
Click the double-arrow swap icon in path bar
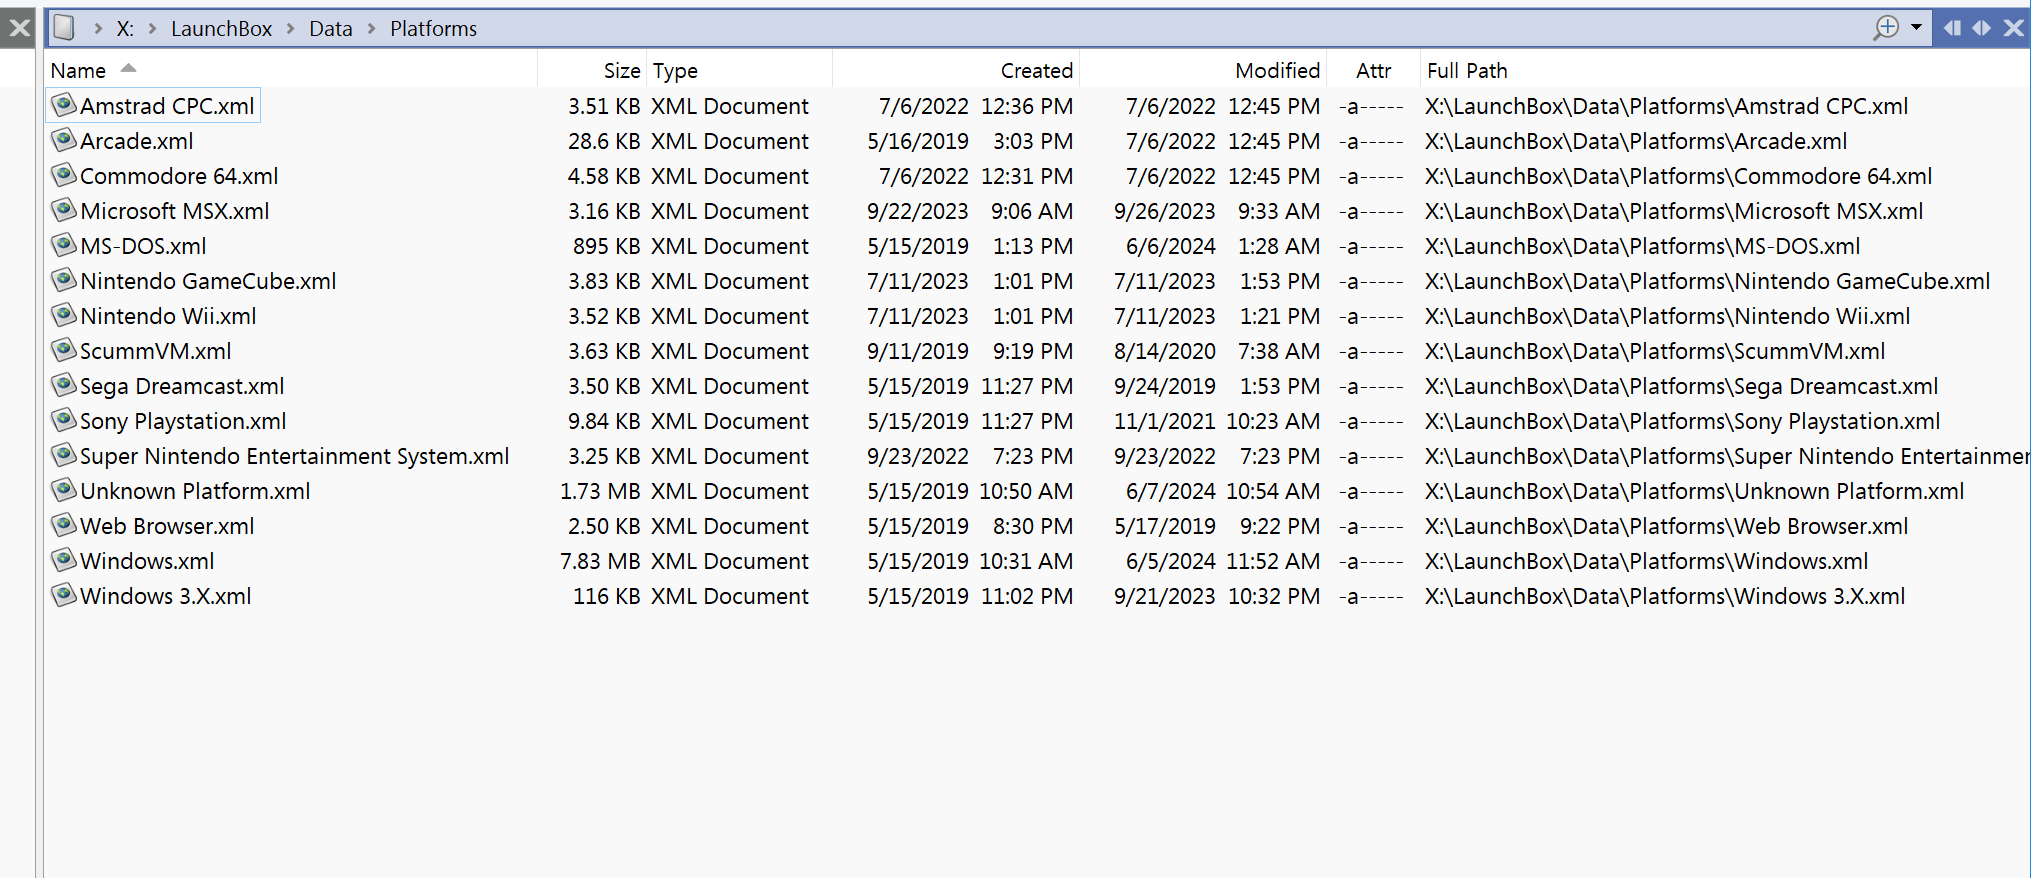pos(1981,28)
